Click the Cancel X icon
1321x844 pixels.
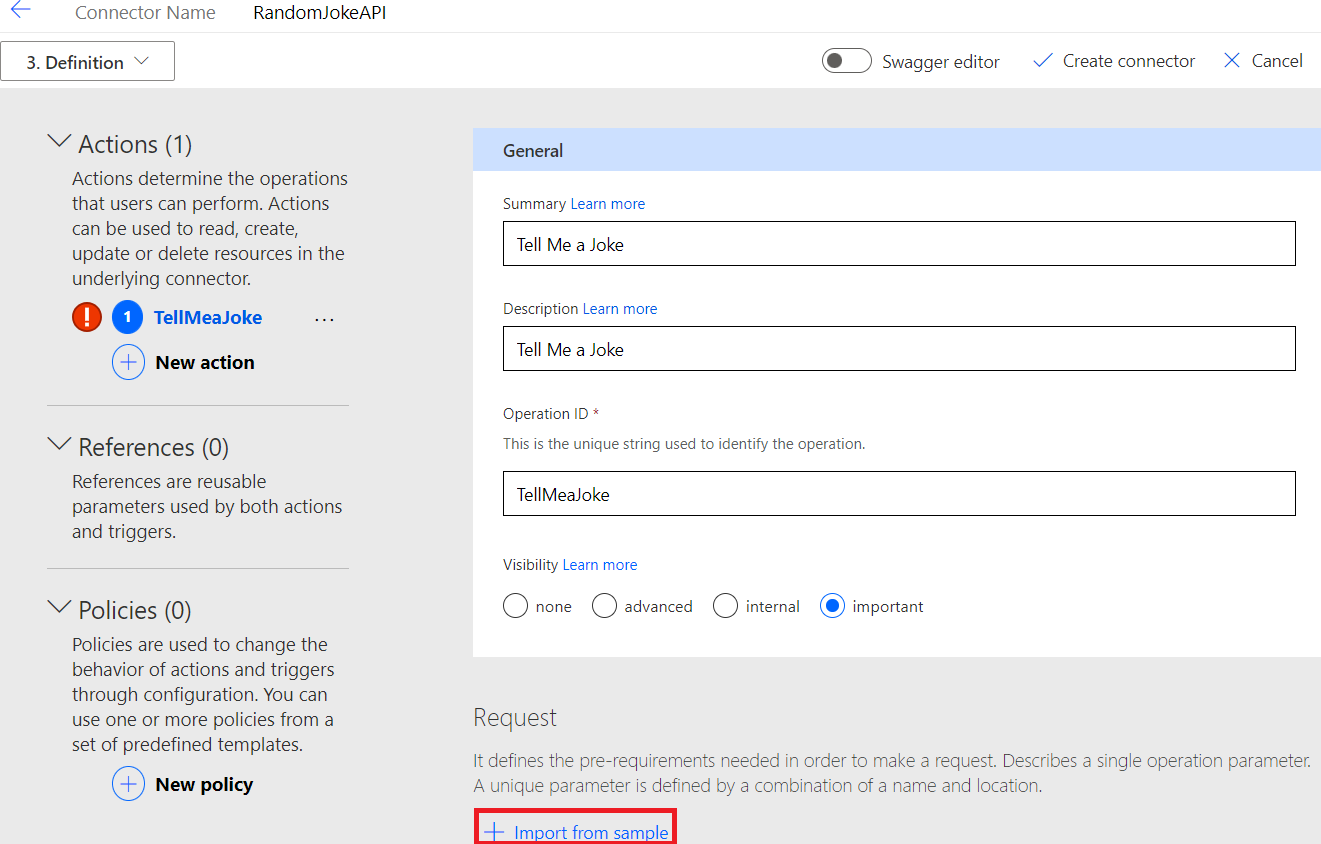coord(1232,61)
